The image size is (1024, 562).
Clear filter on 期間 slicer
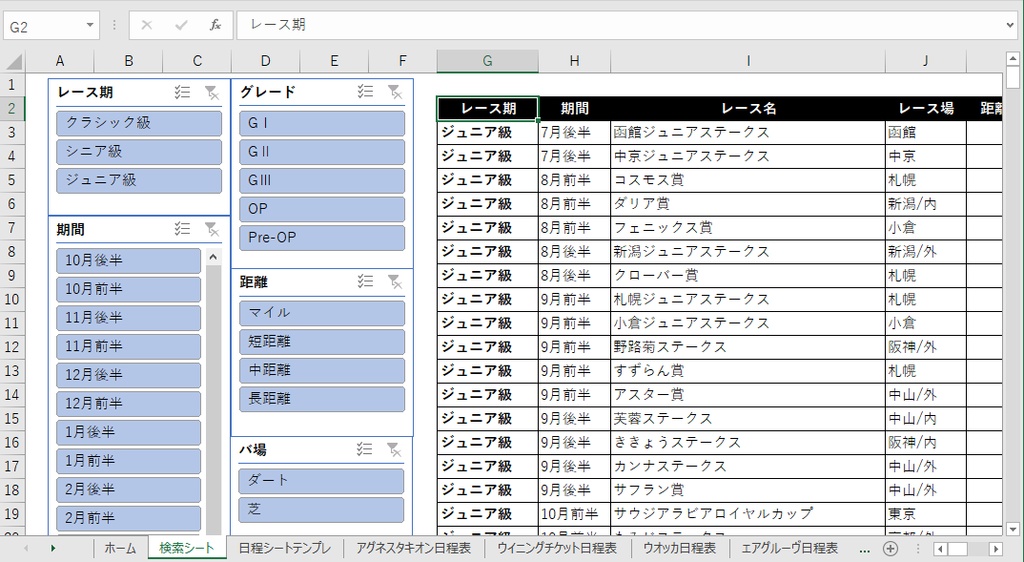click(x=212, y=229)
